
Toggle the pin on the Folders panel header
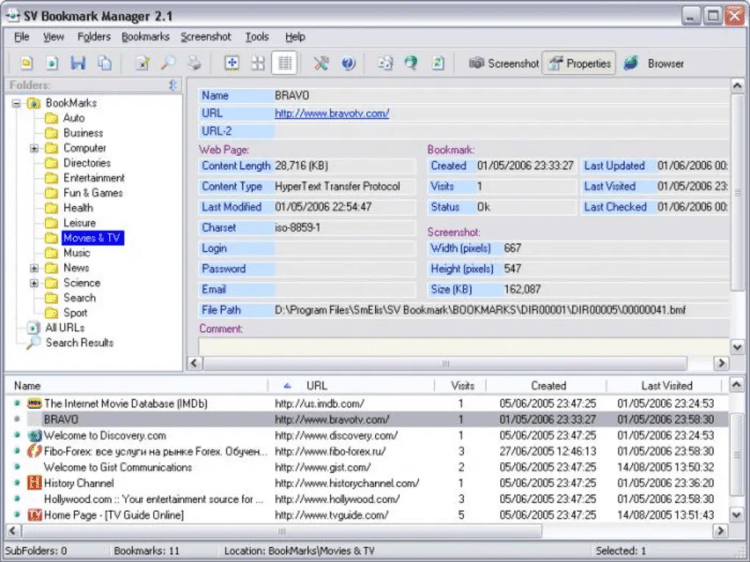pos(174,86)
